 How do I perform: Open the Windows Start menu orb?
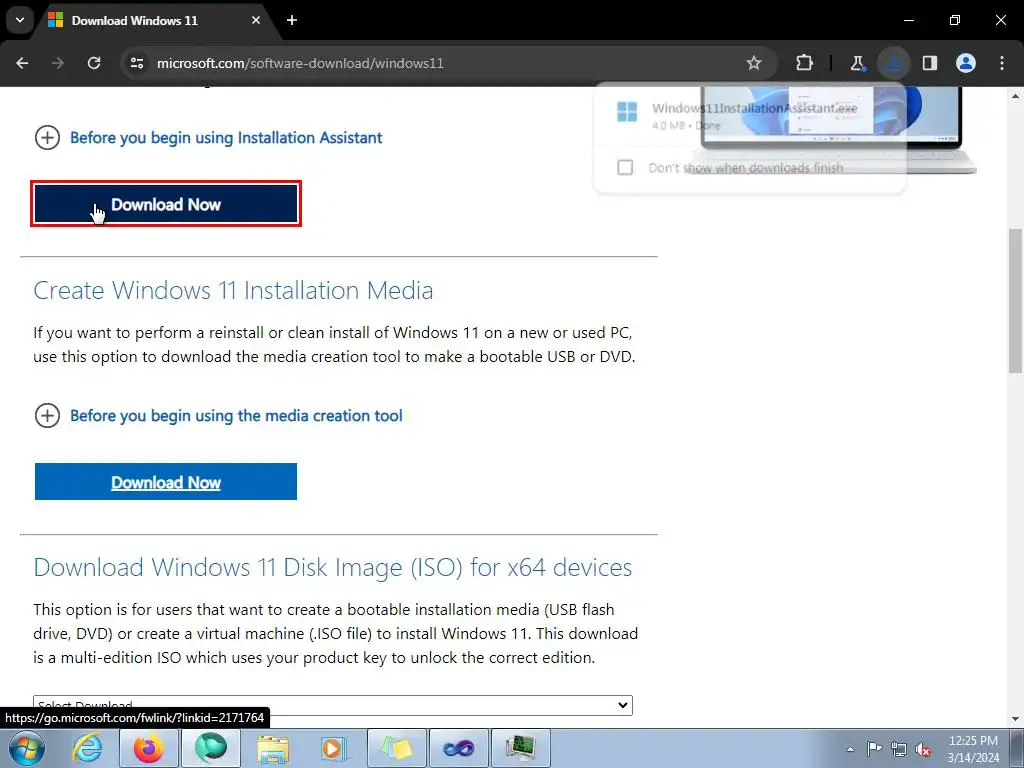(26, 748)
